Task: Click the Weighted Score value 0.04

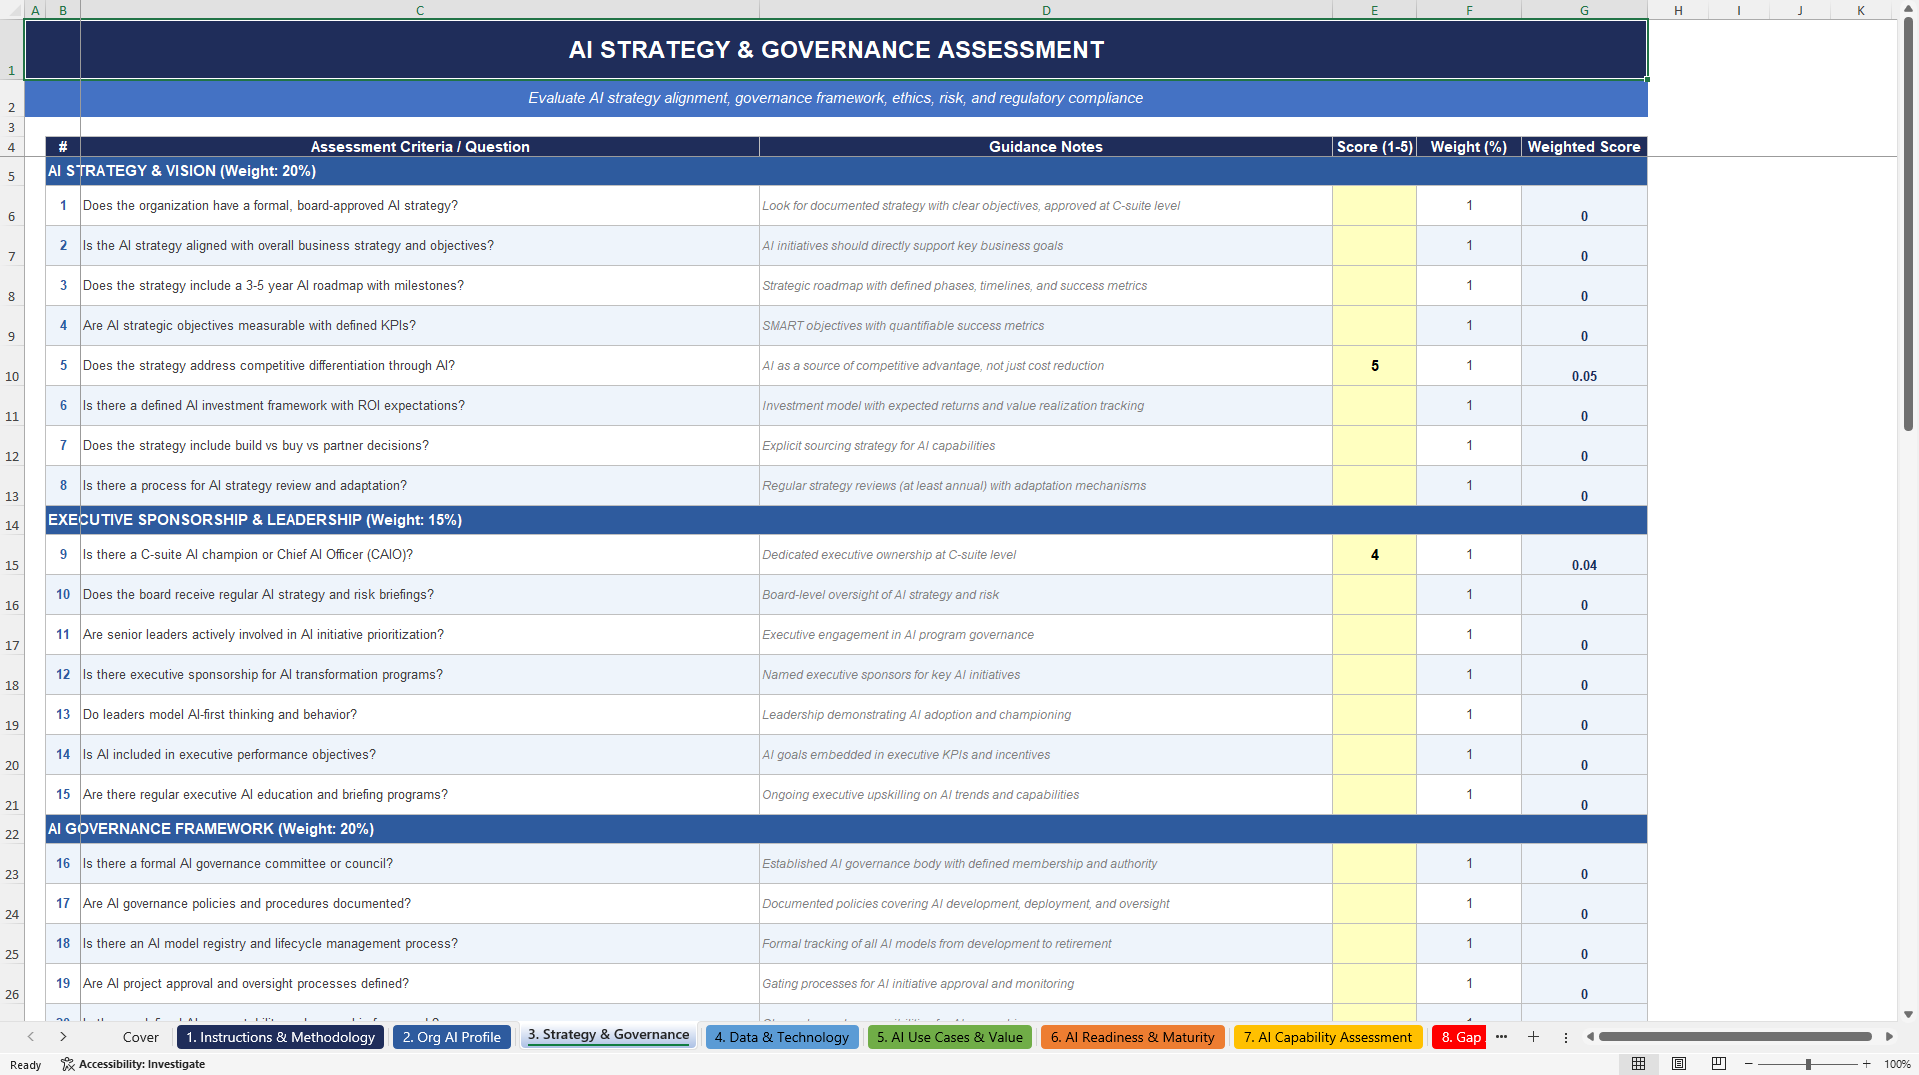Action: click(x=1584, y=555)
